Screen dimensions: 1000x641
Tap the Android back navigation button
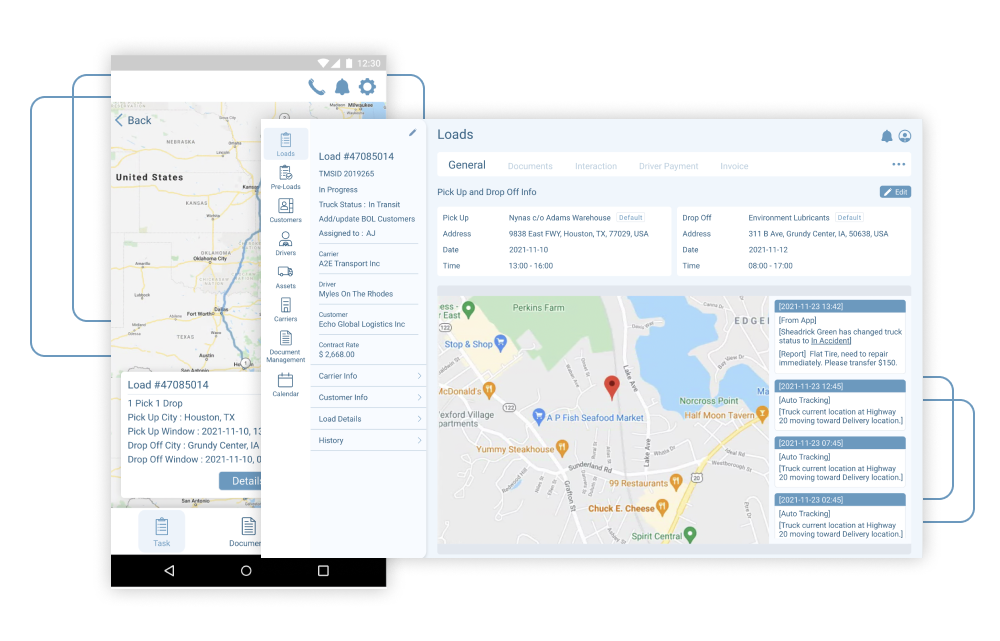point(169,570)
